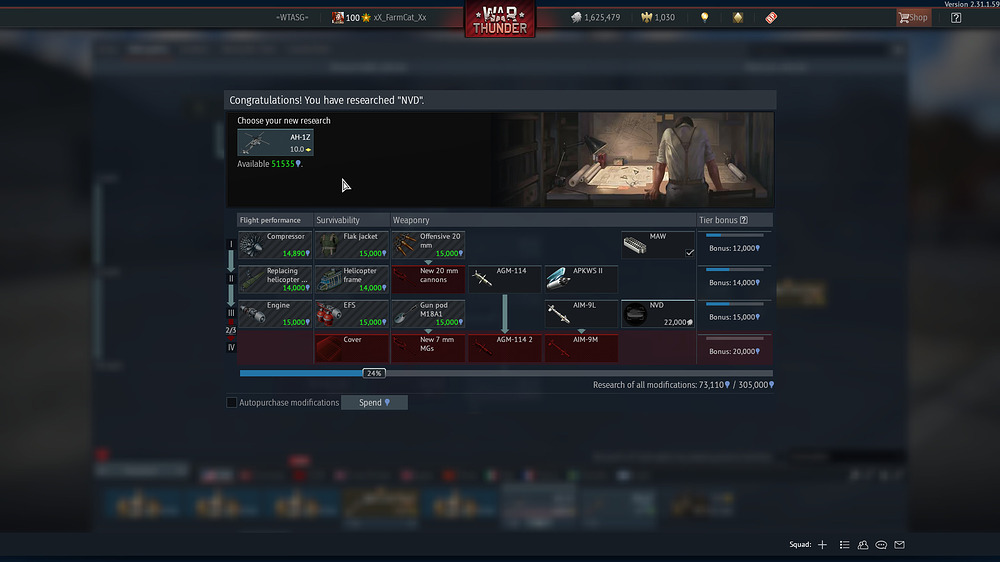Open the xX_FarmCat_Xx player profile
1000x562 pixels.
click(x=398, y=18)
